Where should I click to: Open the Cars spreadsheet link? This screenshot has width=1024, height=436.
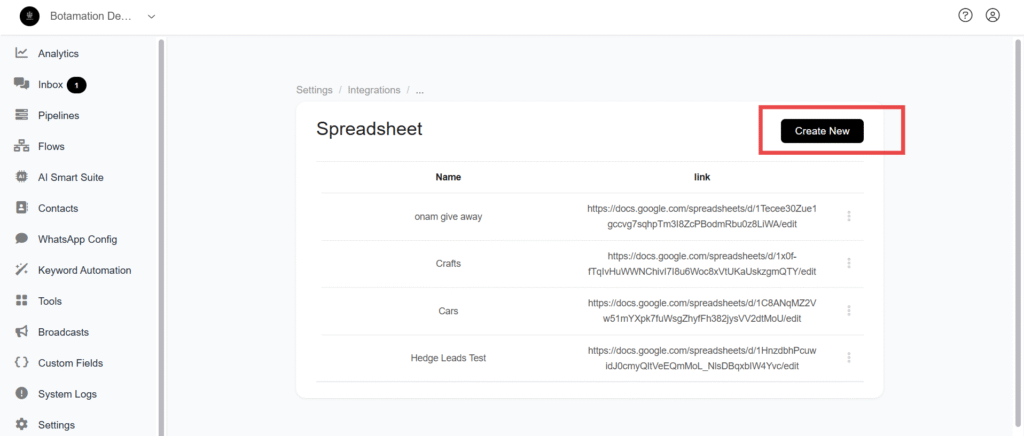pos(702,310)
